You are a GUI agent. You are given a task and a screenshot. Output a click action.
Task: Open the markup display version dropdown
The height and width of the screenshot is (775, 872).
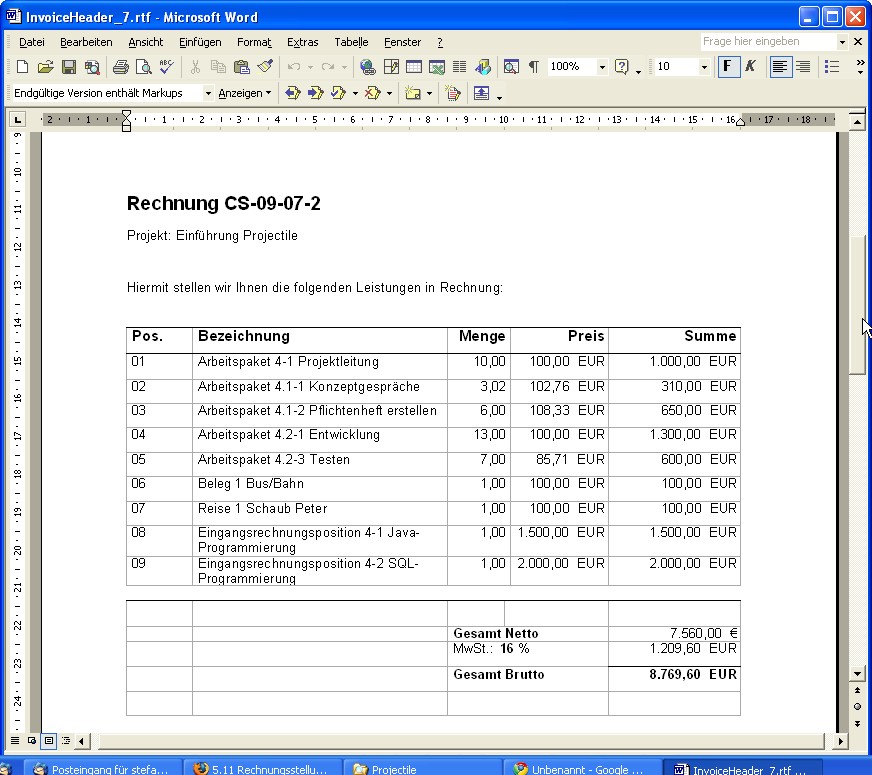coord(208,93)
